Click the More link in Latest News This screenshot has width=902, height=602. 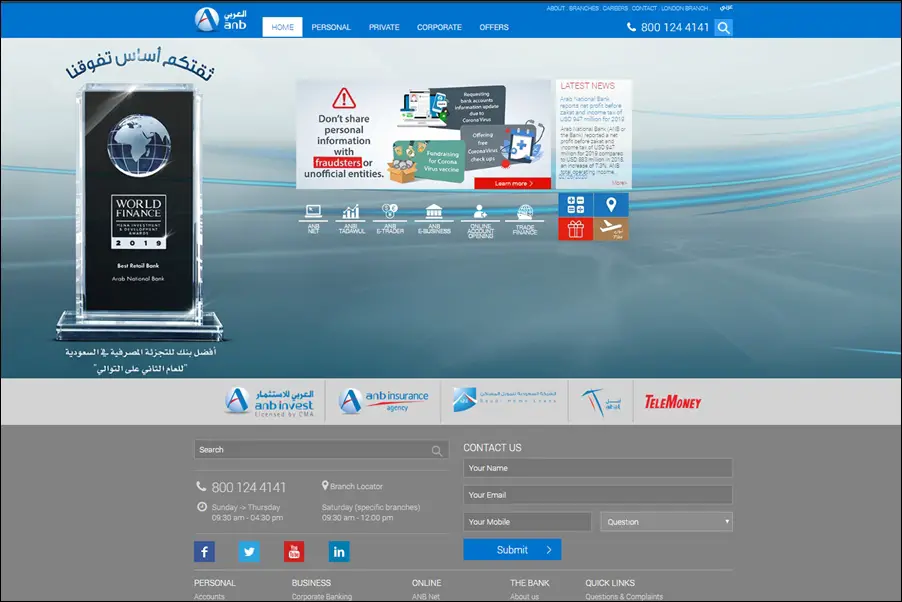619,183
